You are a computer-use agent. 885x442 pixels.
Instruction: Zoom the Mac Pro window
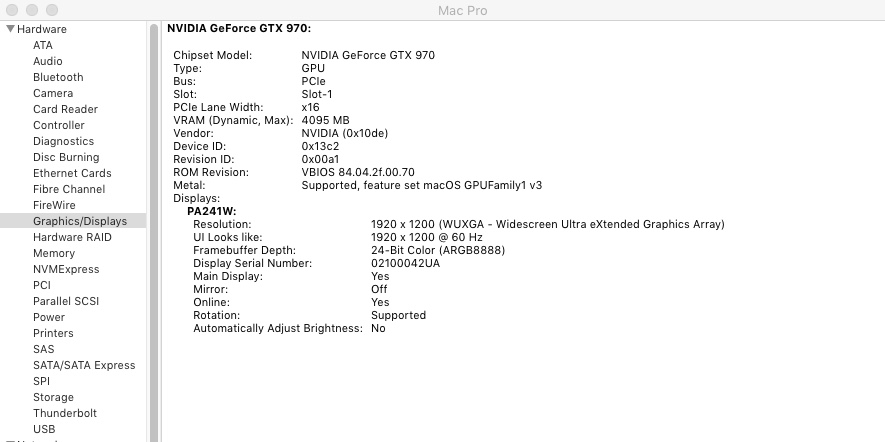52,10
